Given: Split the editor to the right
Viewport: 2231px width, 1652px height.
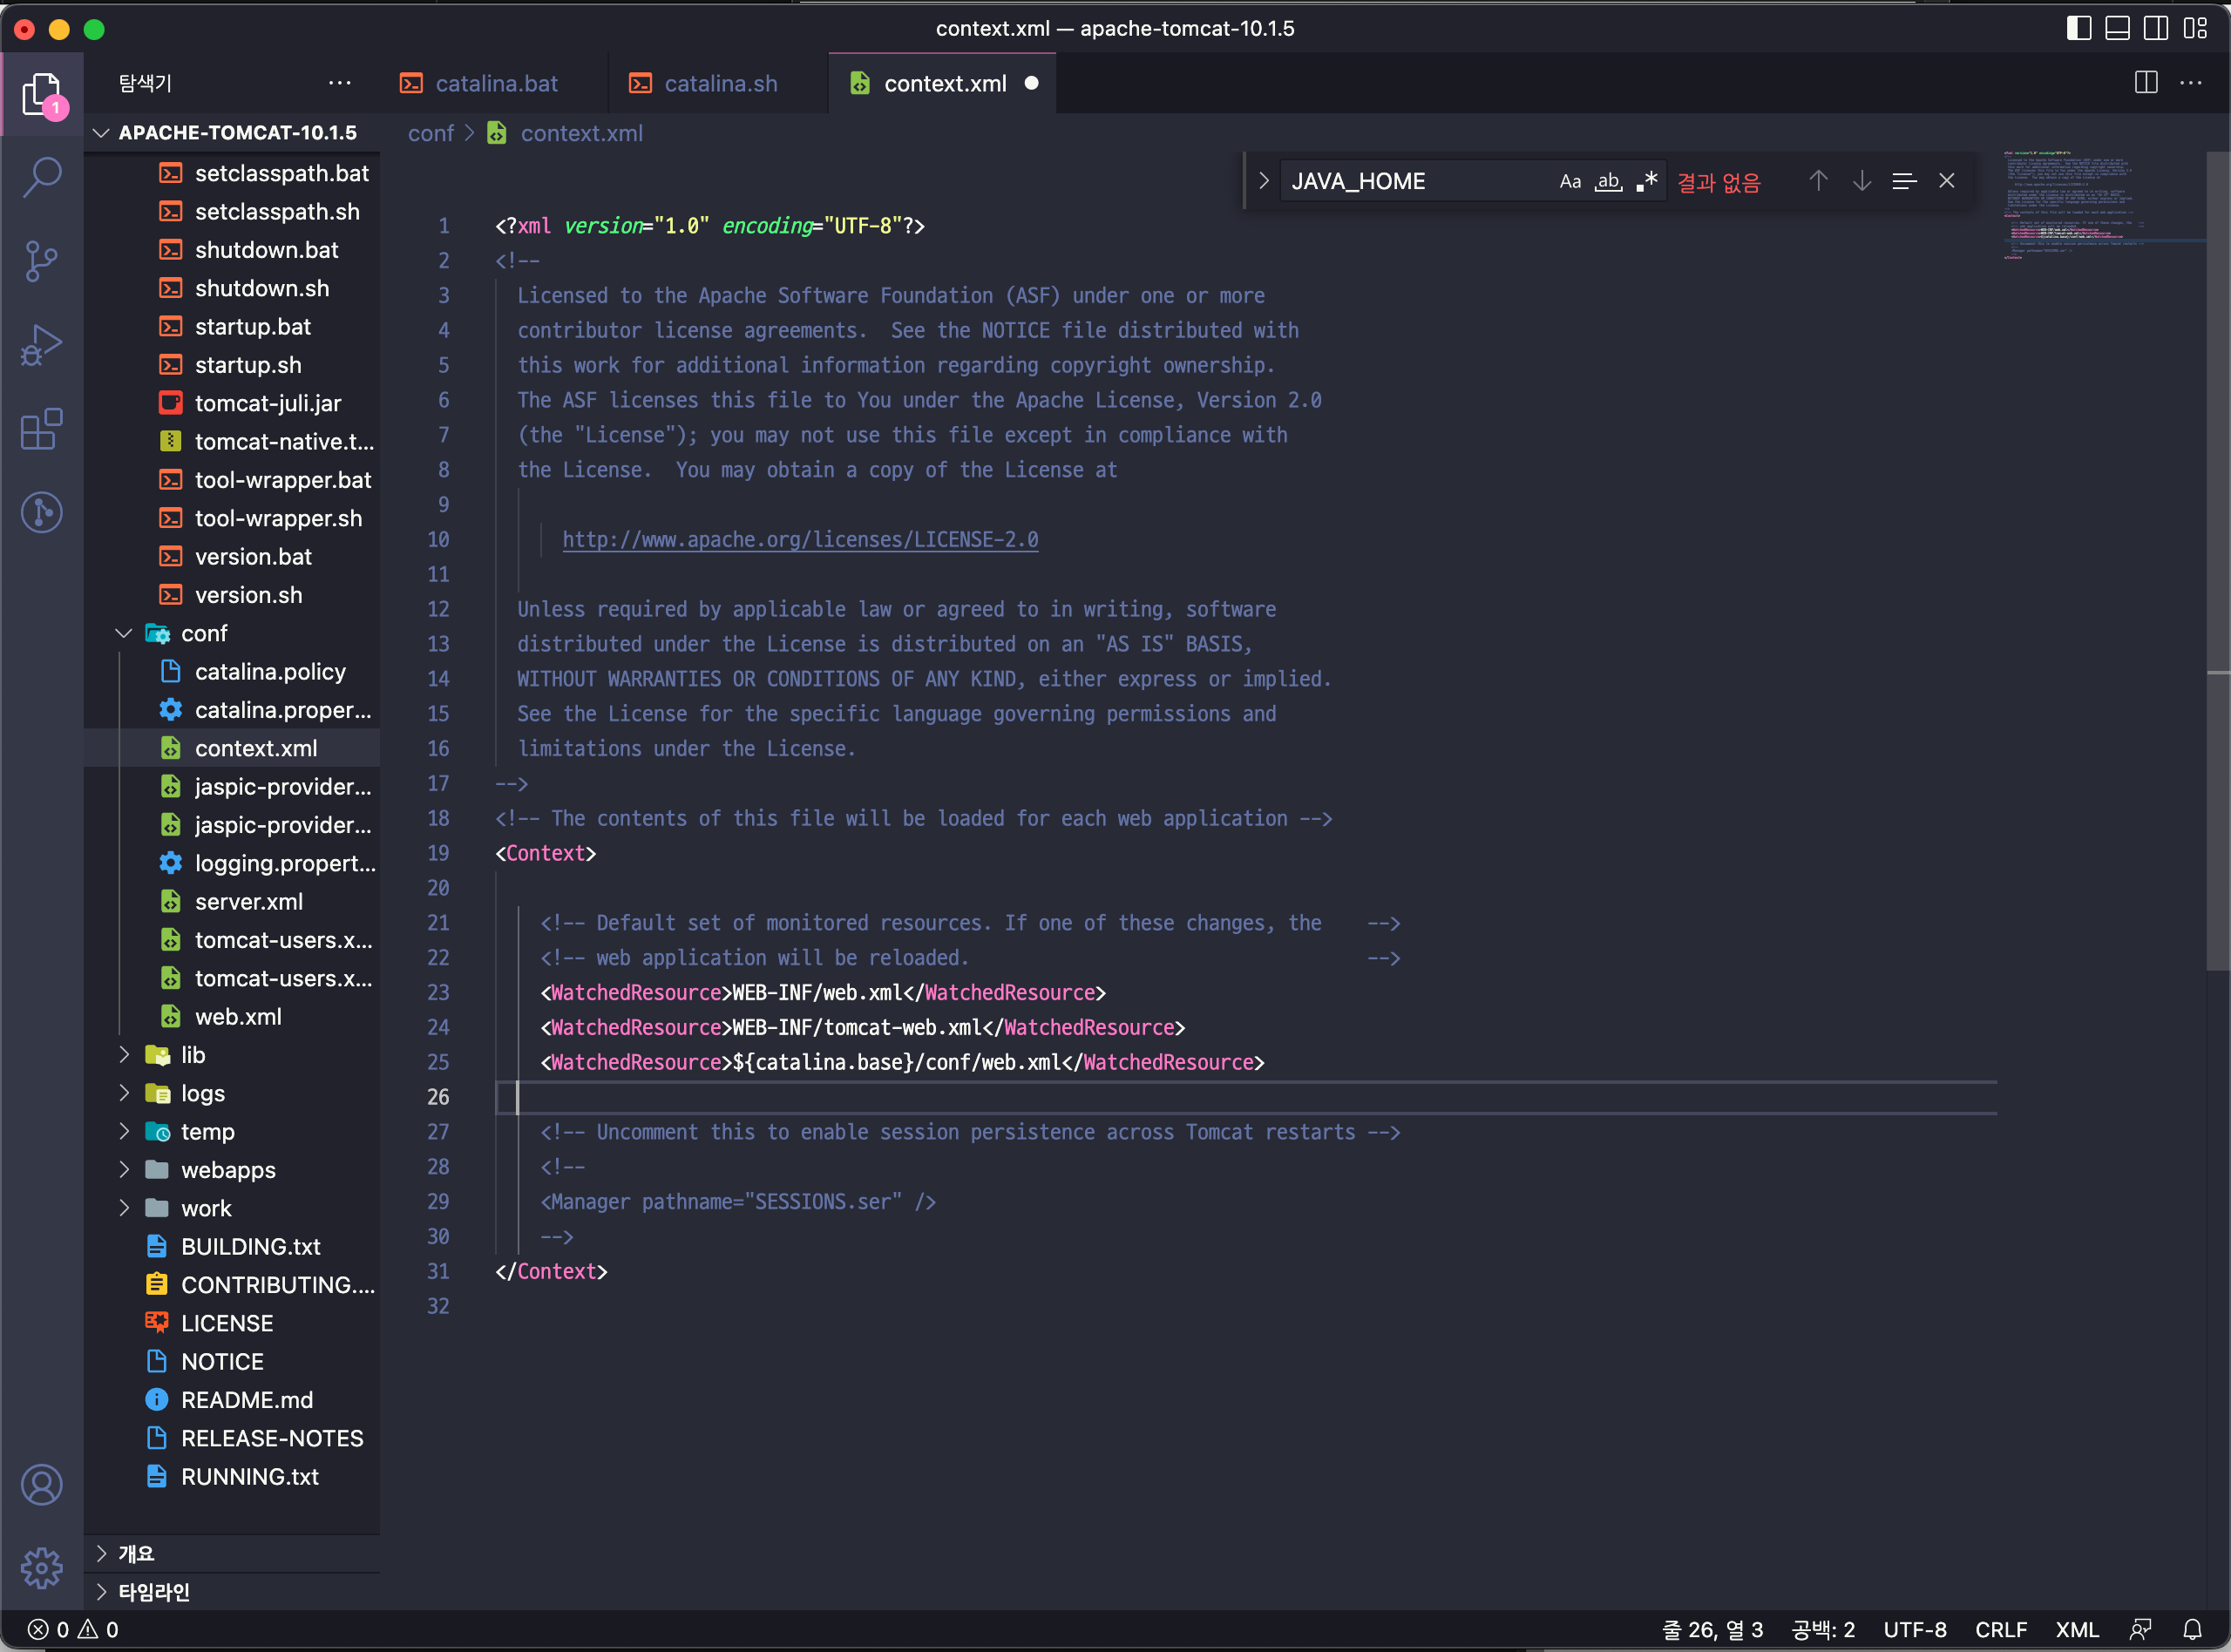Looking at the screenshot, I should 2146,83.
